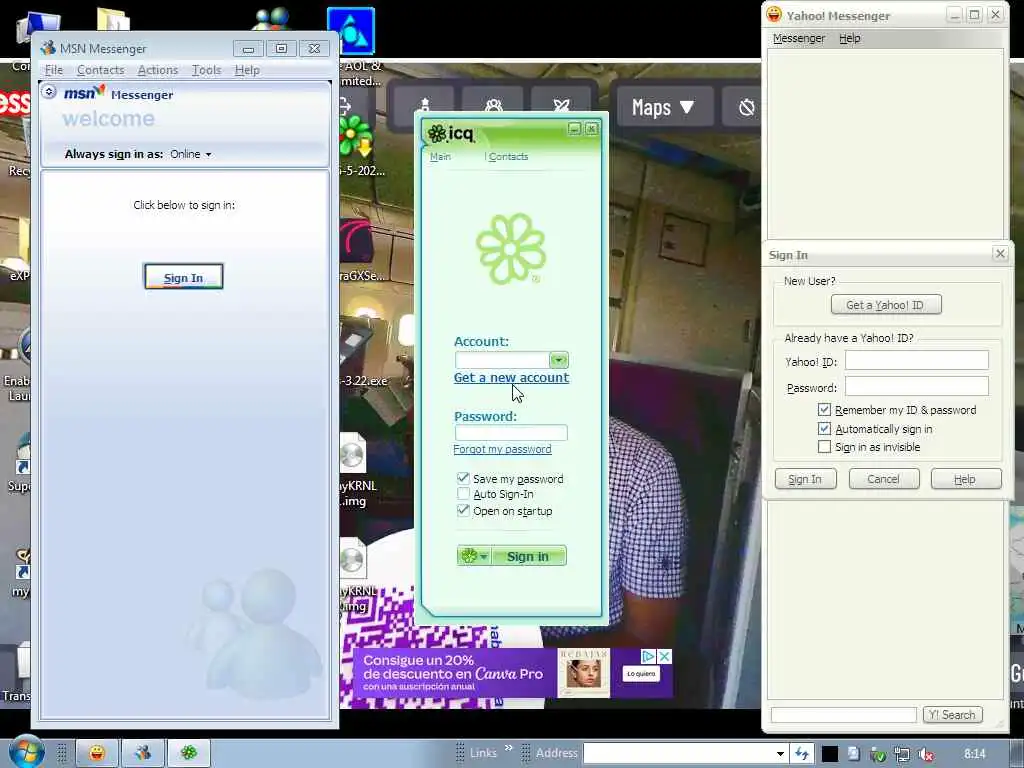Click Get a new account link in ICQ
This screenshot has height=768, width=1024.
511,377
